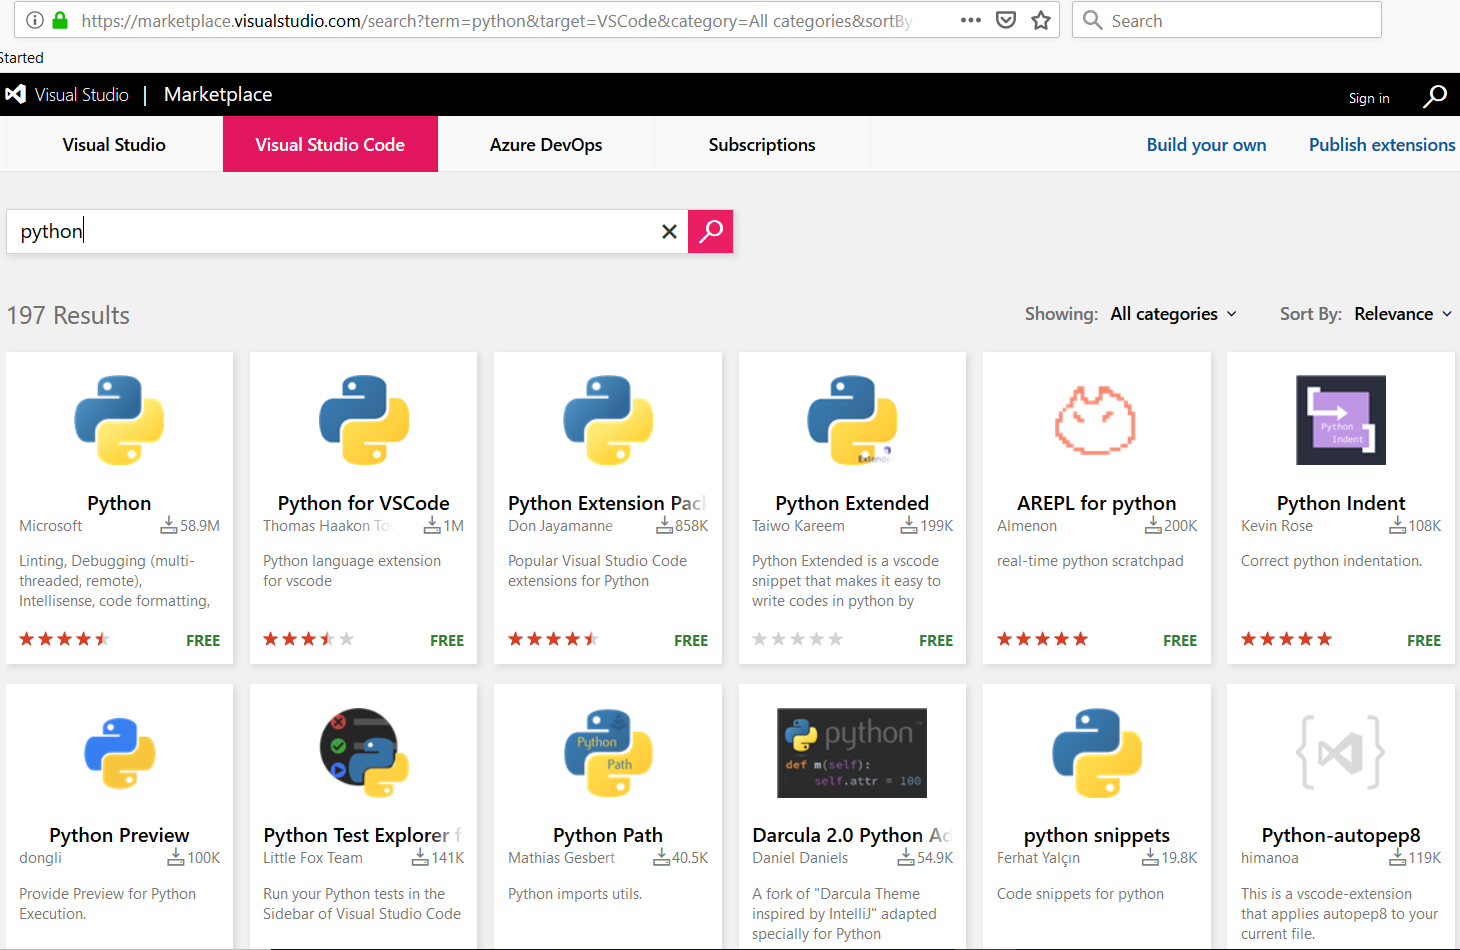Open the Python Test Explorer logo
The width and height of the screenshot is (1460, 950).
tap(364, 753)
